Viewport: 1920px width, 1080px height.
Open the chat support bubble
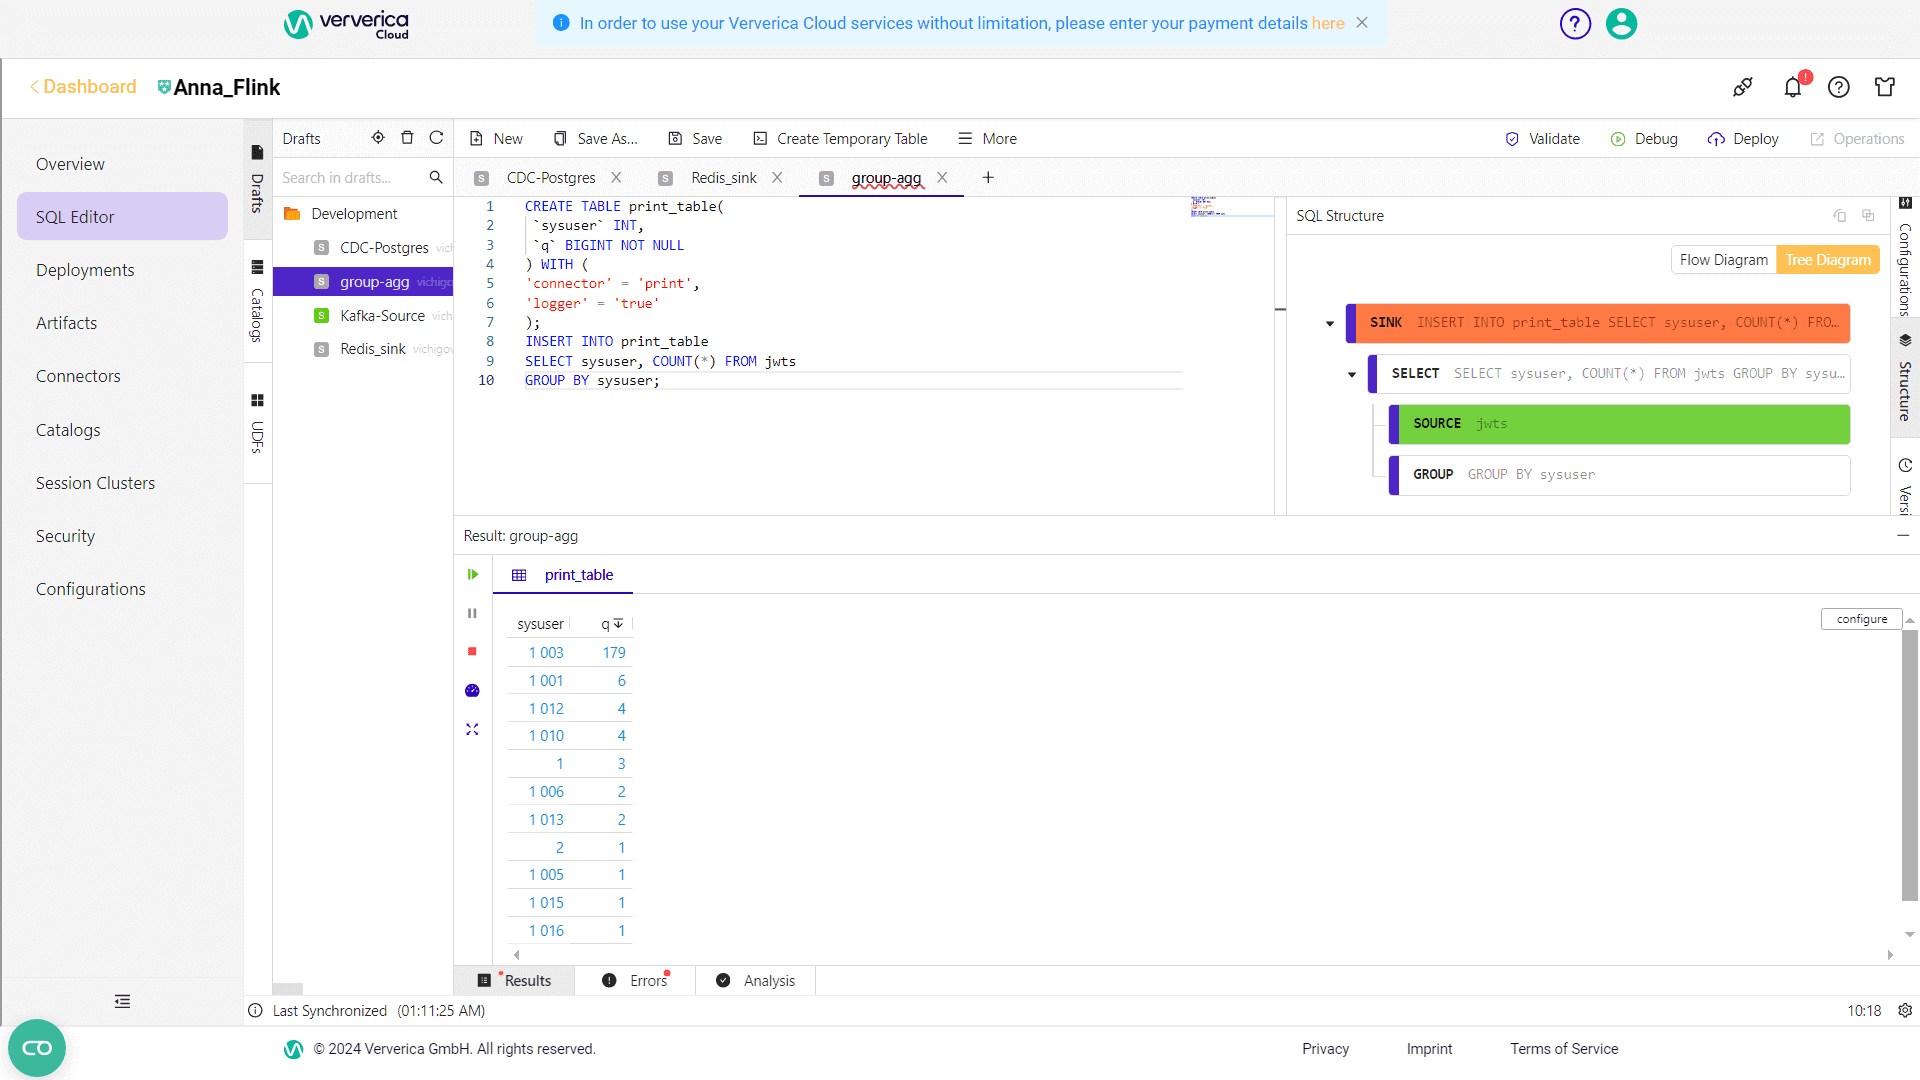37,1048
